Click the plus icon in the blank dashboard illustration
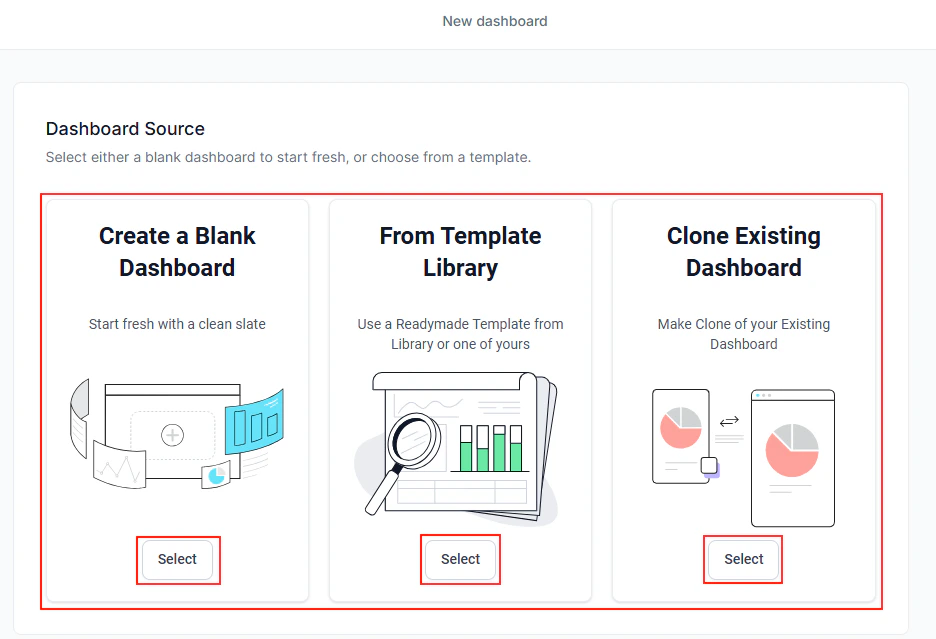 pyautogui.click(x=173, y=434)
